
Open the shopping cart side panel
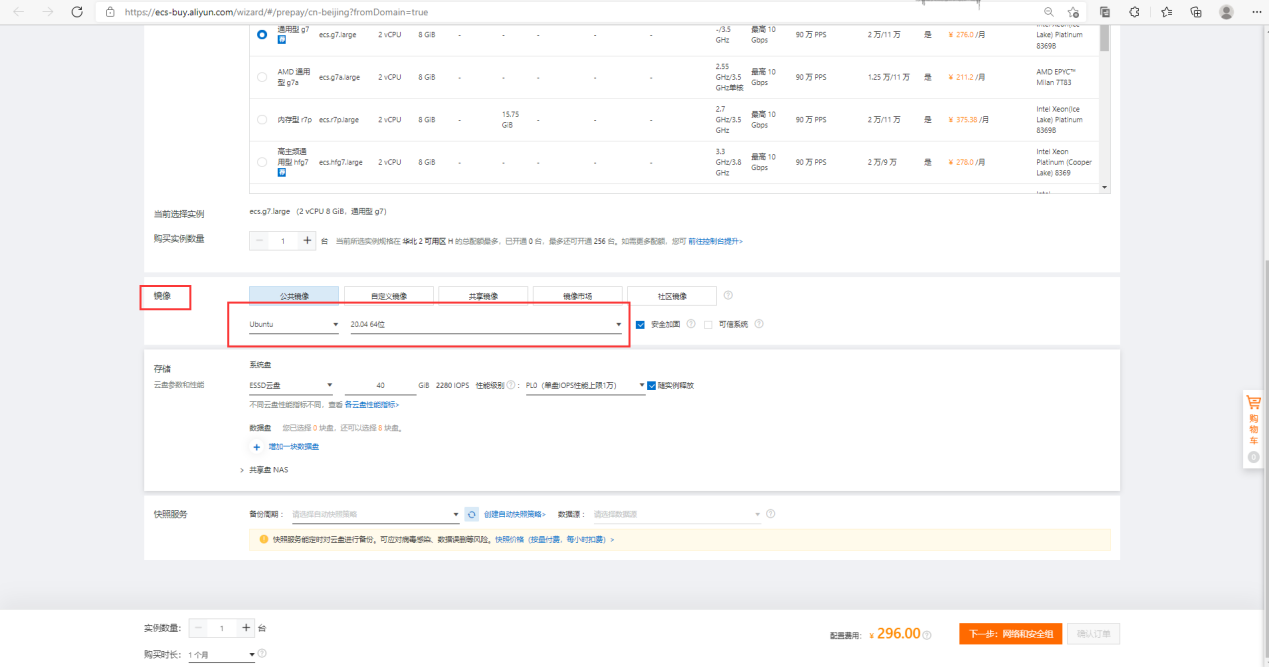(1253, 420)
